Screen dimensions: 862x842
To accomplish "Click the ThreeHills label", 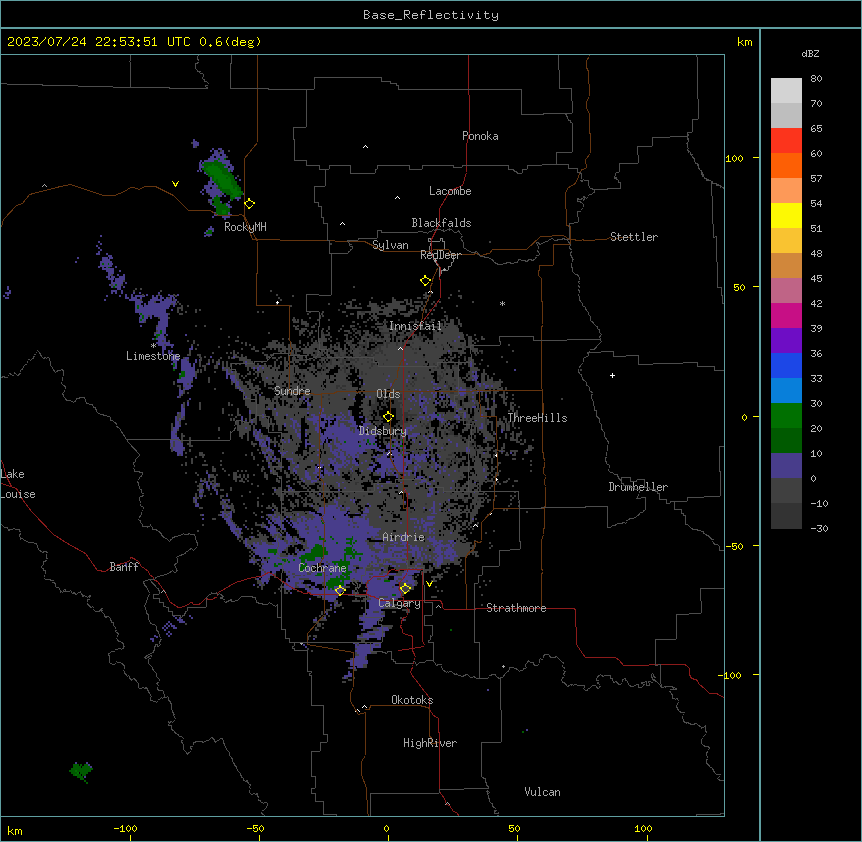I will pos(537,418).
